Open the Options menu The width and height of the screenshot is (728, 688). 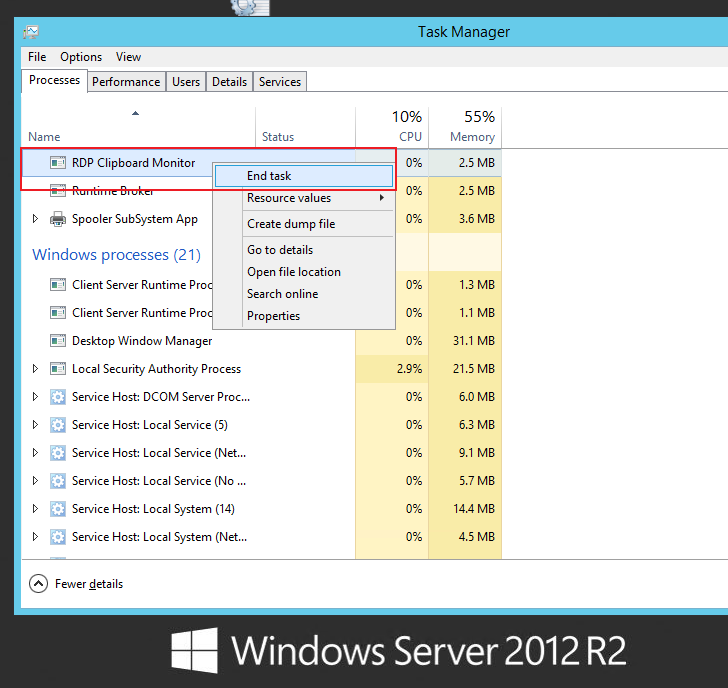pyautogui.click(x=81, y=57)
